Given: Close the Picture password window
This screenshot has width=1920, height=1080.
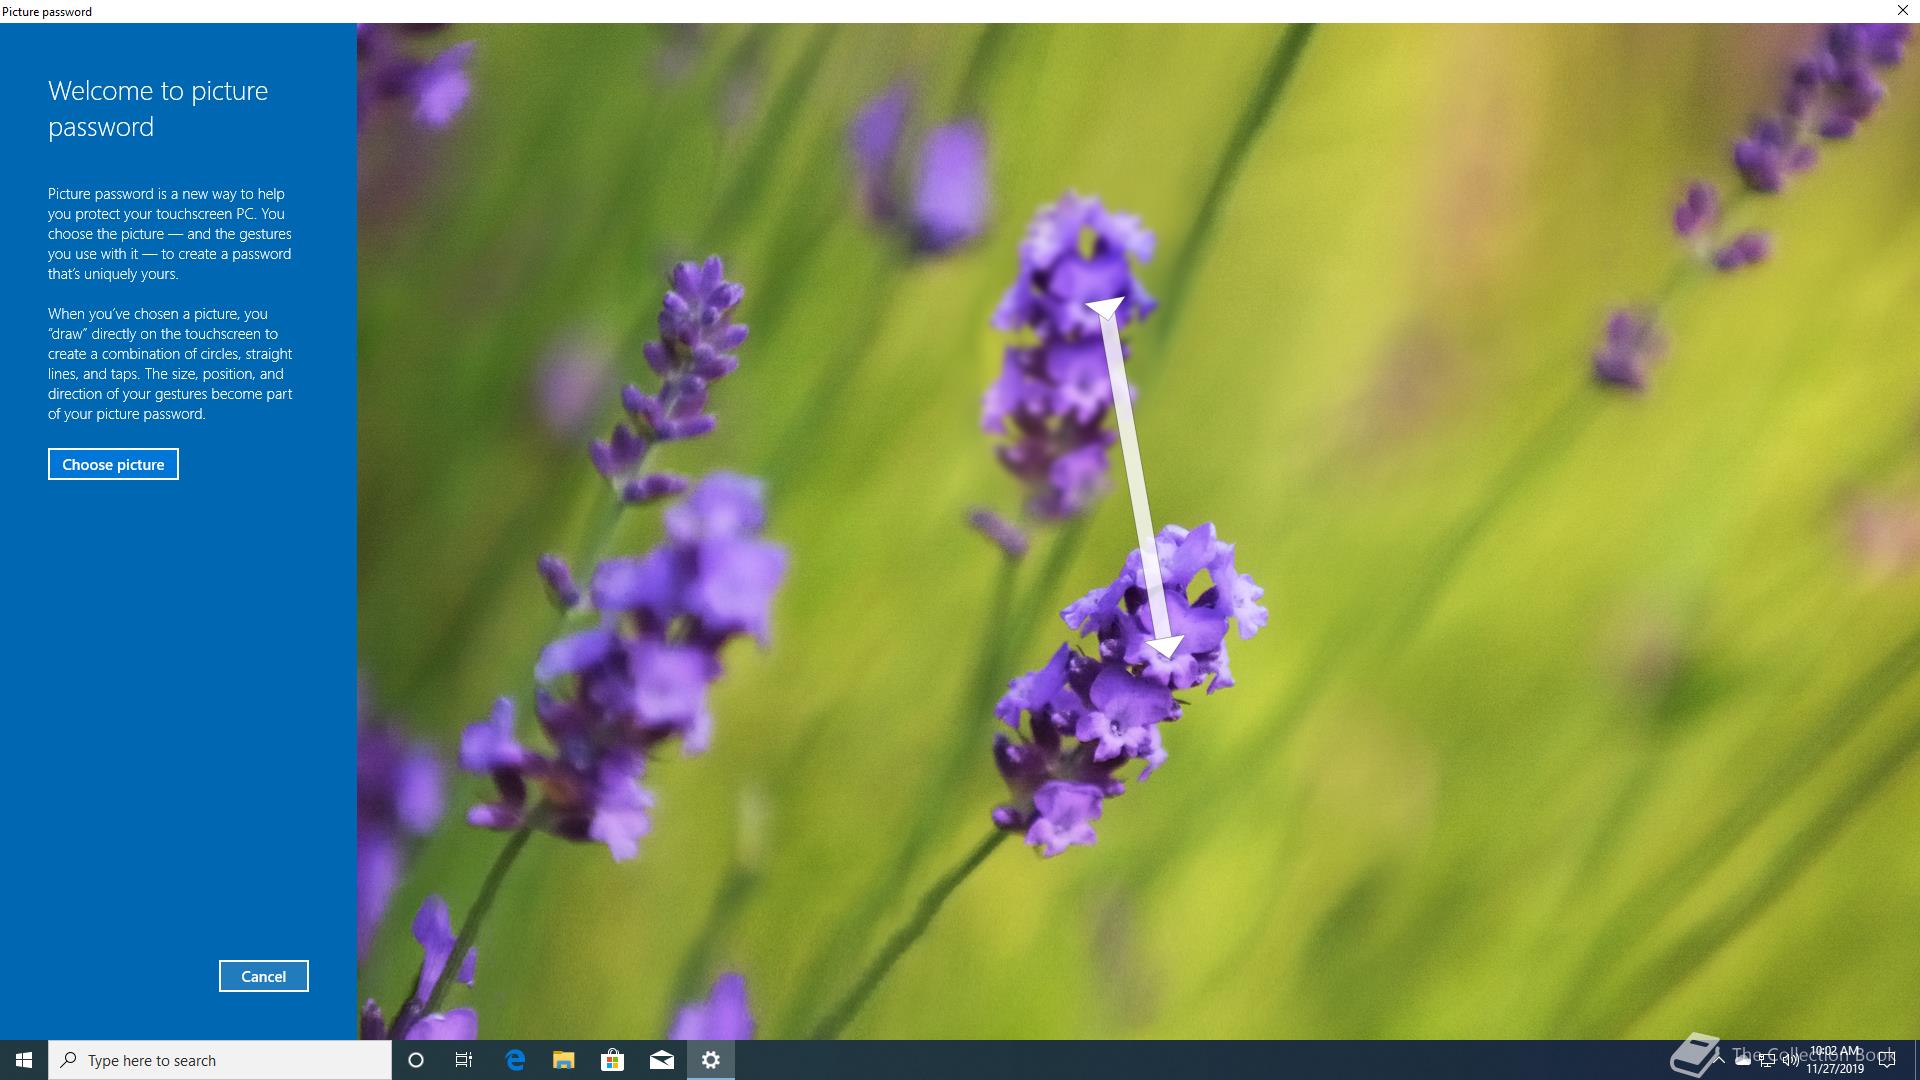Looking at the screenshot, I should click(x=1902, y=11).
